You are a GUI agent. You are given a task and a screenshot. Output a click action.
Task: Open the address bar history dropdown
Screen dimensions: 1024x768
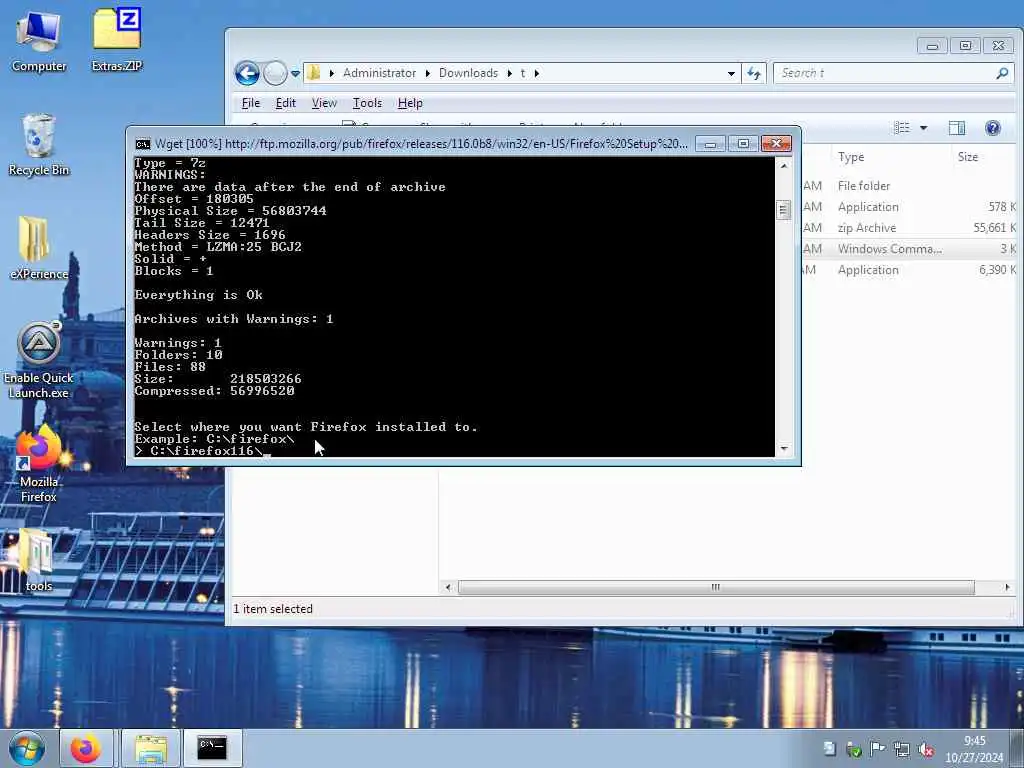pyautogui.click(x=731, y=73)
